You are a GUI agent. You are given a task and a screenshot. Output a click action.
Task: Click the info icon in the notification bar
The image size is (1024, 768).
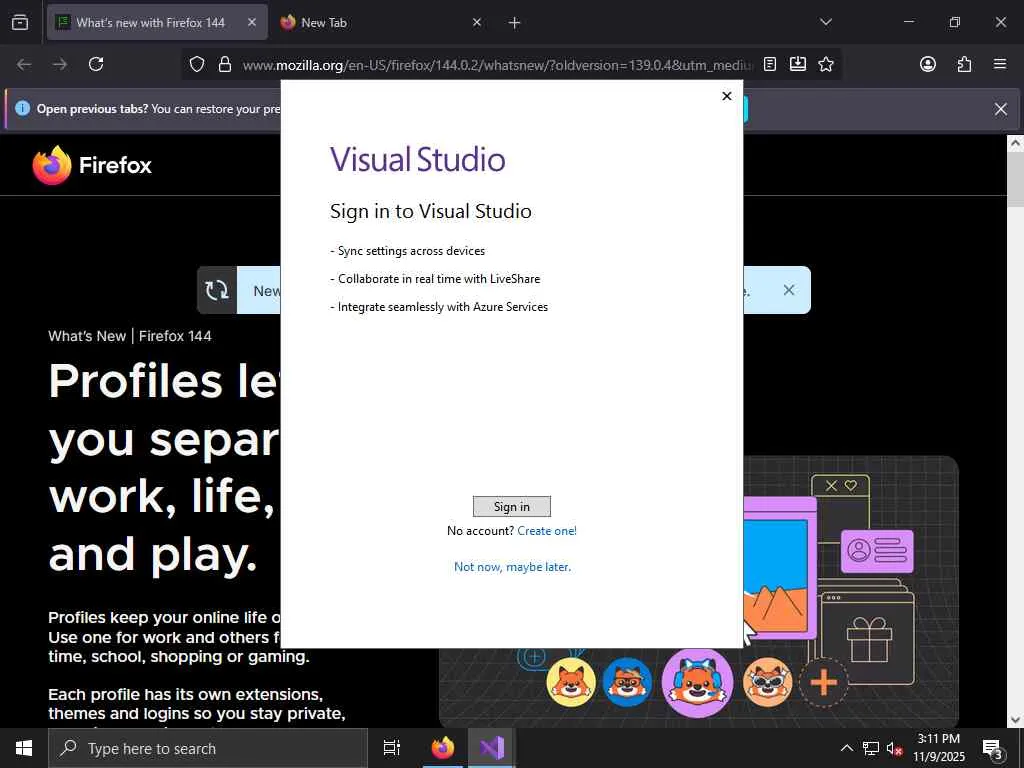click(x=22, y=108)
